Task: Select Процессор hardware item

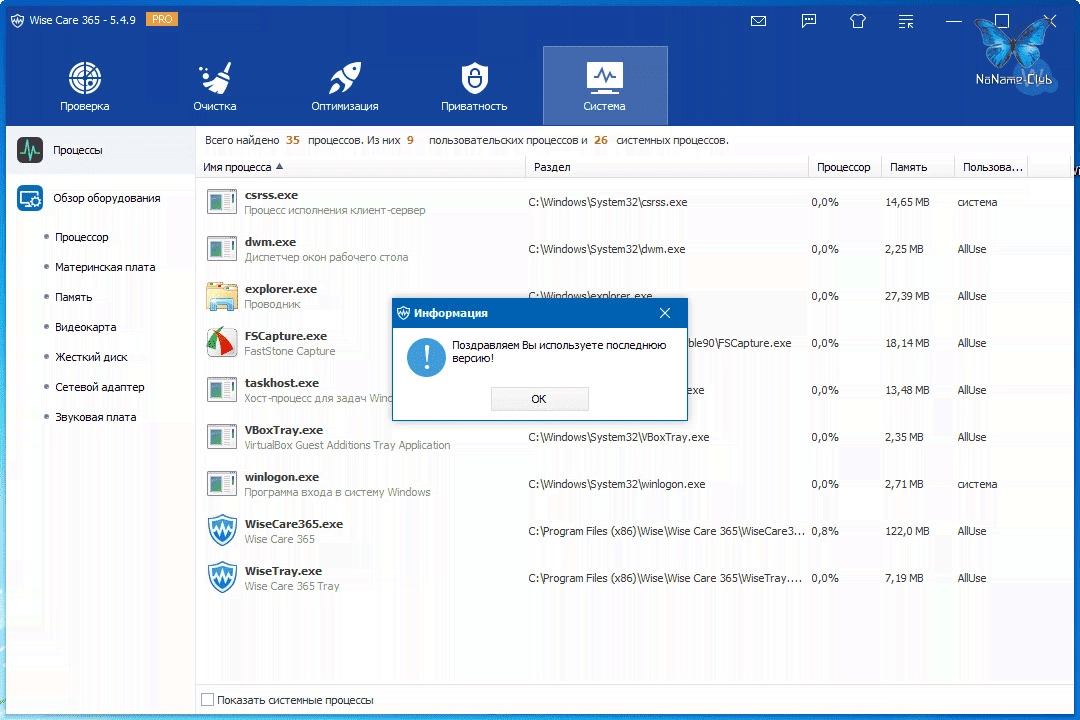Action: click(x=81, y=237)
